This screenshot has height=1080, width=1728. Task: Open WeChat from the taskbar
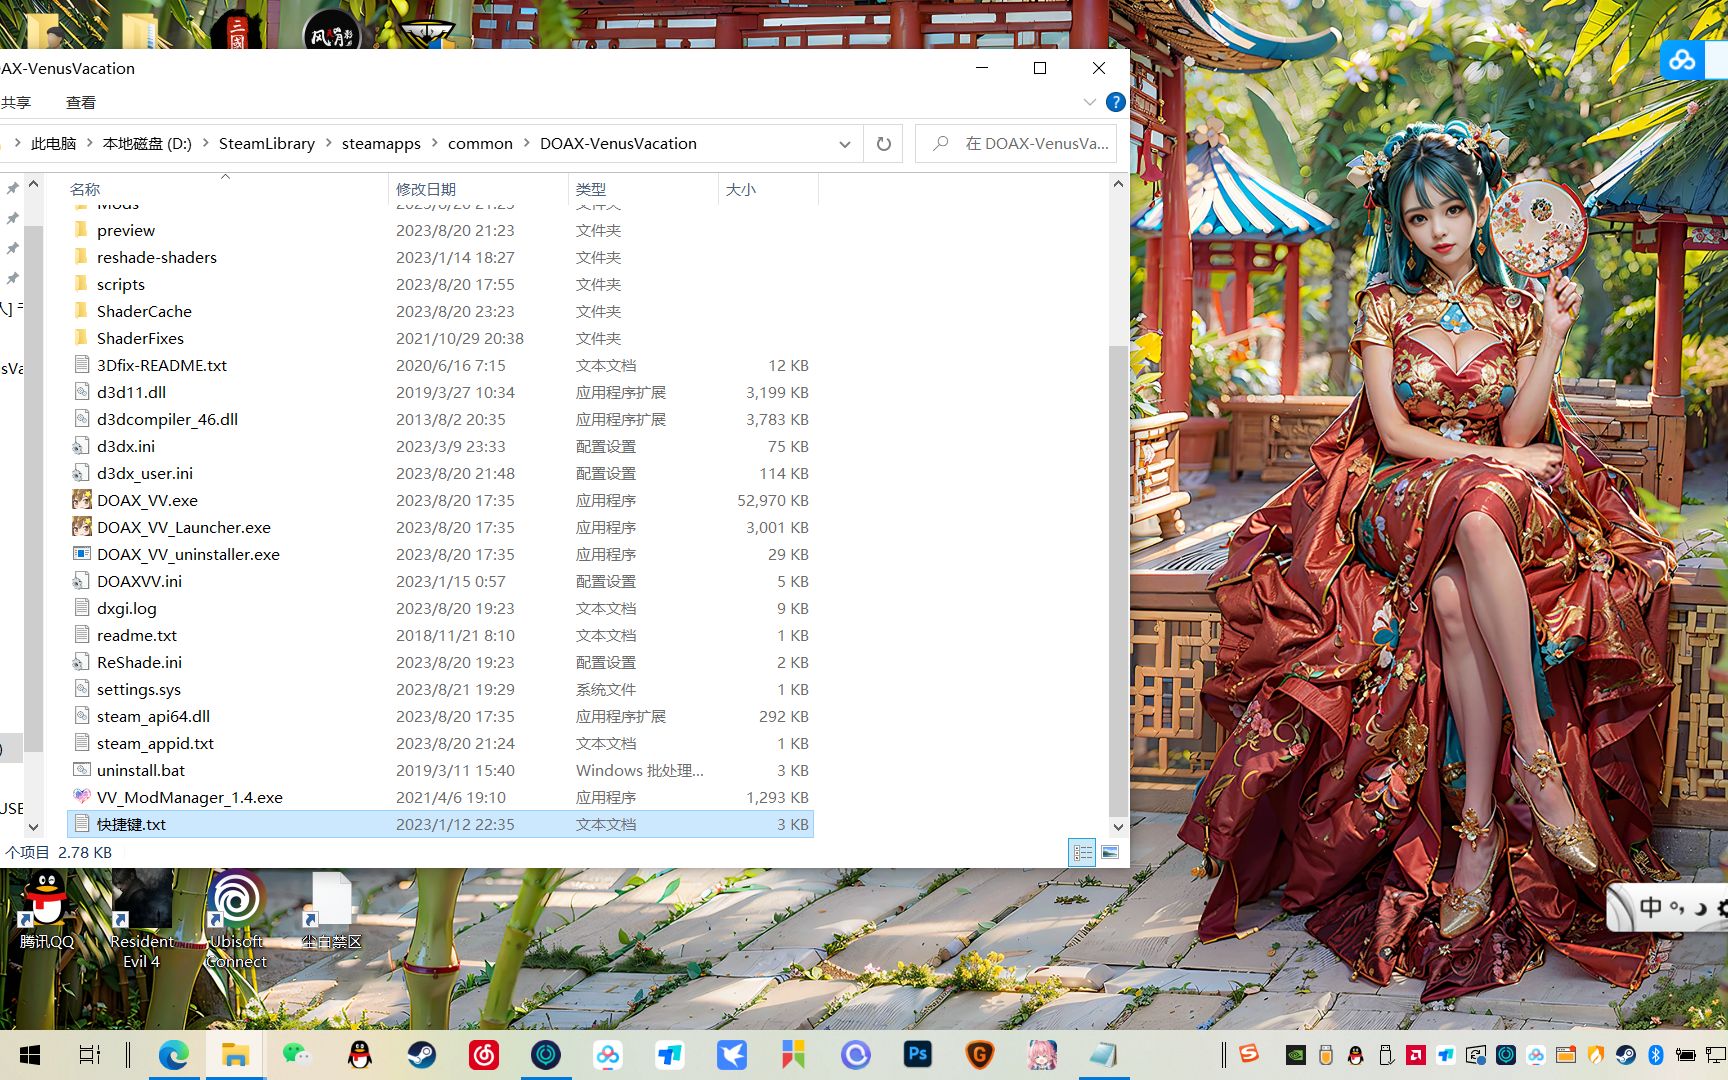coord(297,1054)
